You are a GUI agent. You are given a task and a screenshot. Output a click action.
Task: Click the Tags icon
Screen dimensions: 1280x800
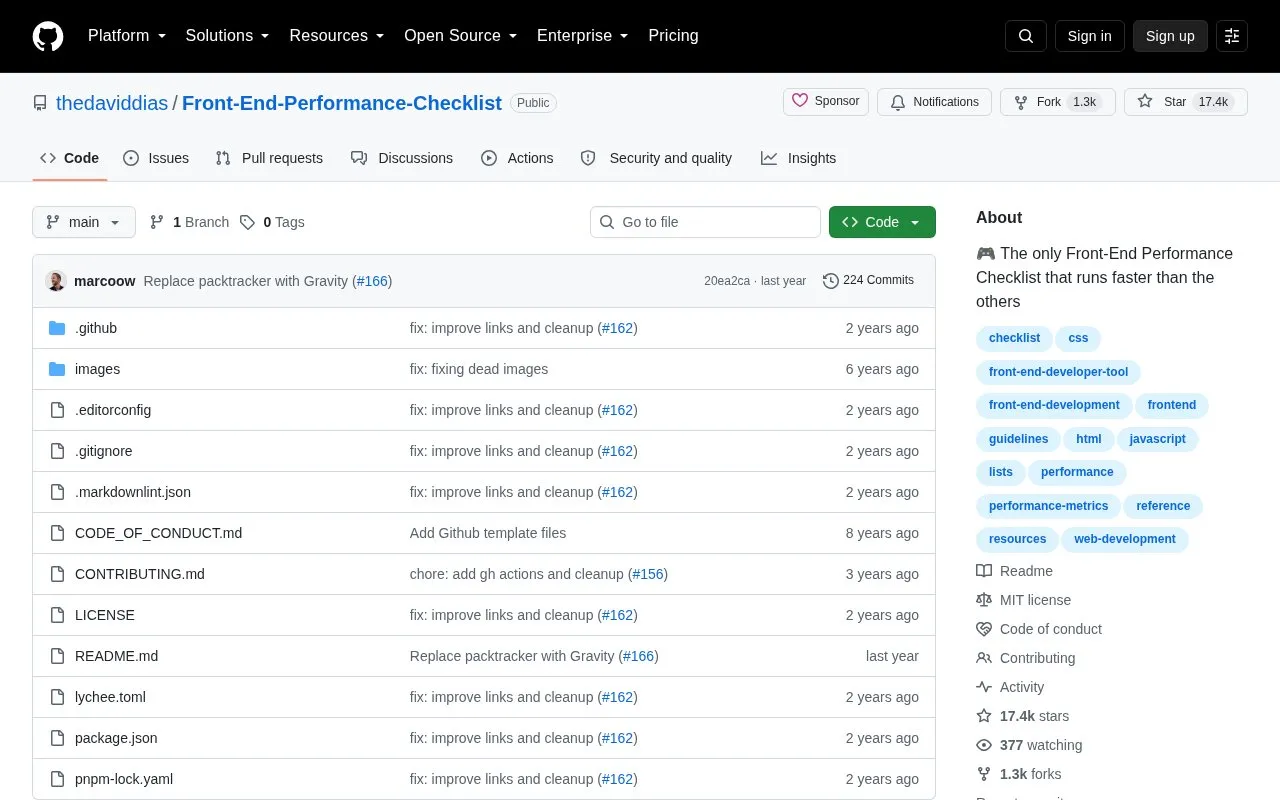pos(247,222)
